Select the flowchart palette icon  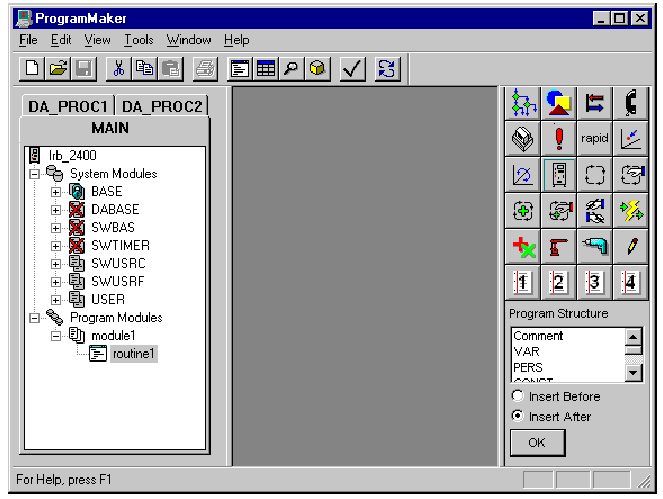click(x=523, y=103)
